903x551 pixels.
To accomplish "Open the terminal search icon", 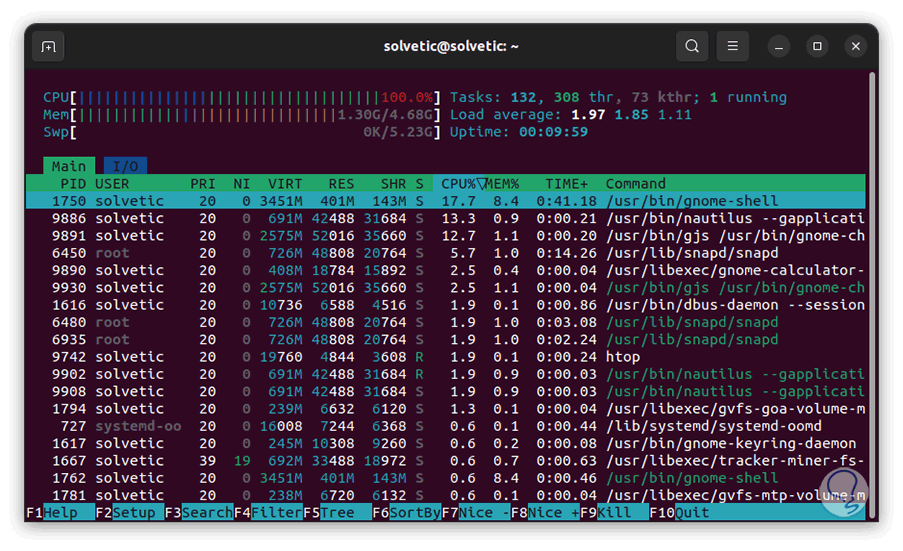I will (x=692, y=46).
